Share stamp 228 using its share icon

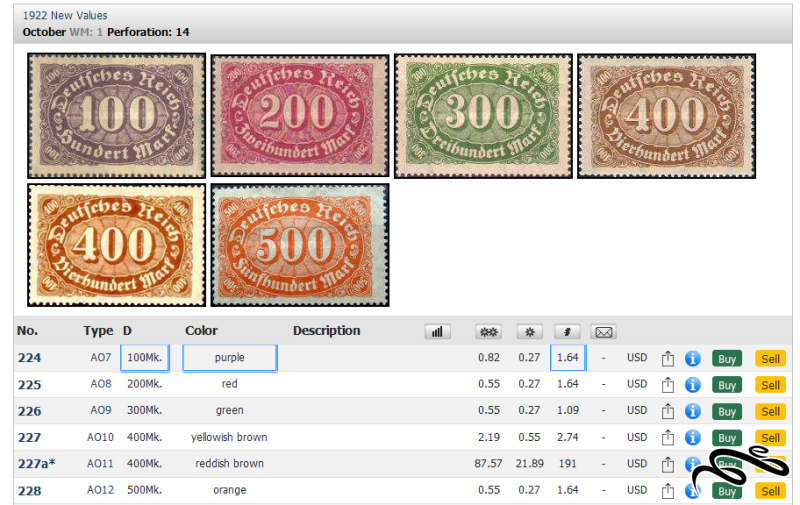coord(667,491)
